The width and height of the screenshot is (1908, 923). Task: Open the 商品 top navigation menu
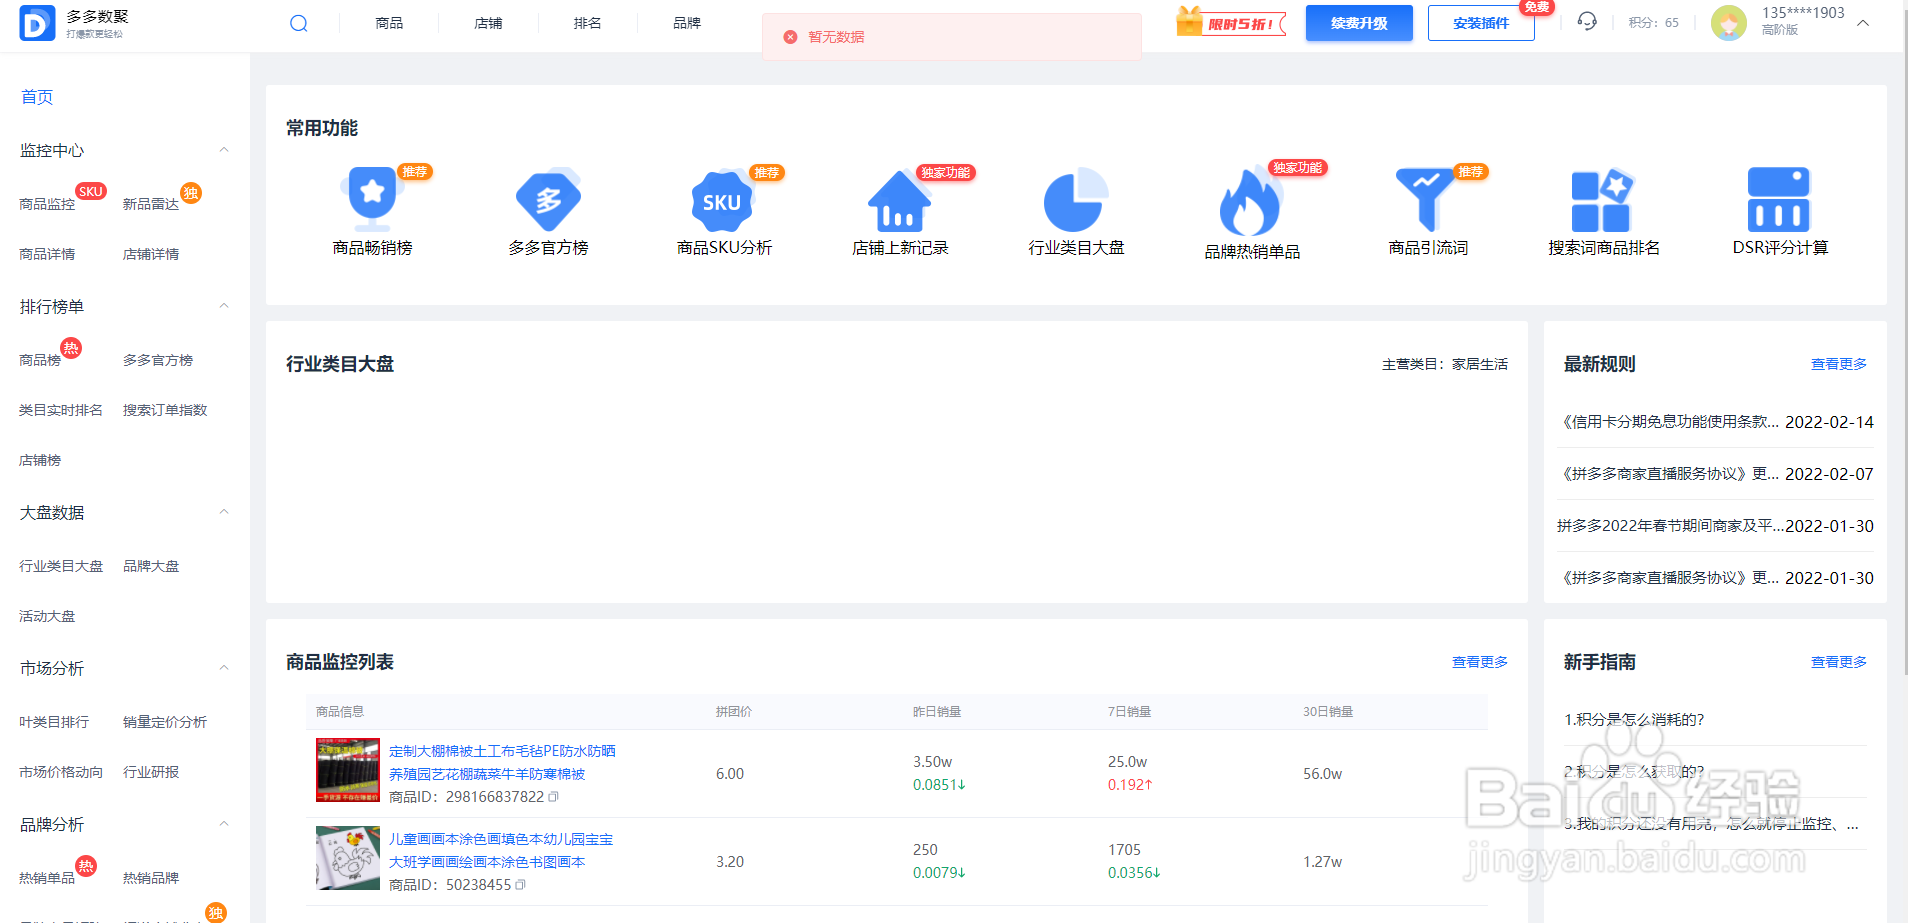pyautogui.click(x=389, y=23)
